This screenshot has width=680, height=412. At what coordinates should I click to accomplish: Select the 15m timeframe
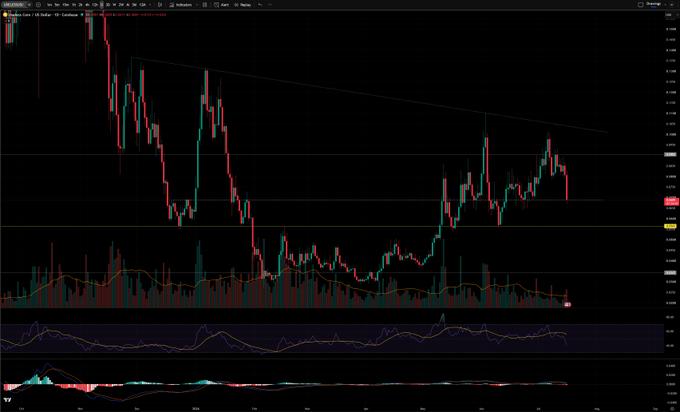[65, 5]
